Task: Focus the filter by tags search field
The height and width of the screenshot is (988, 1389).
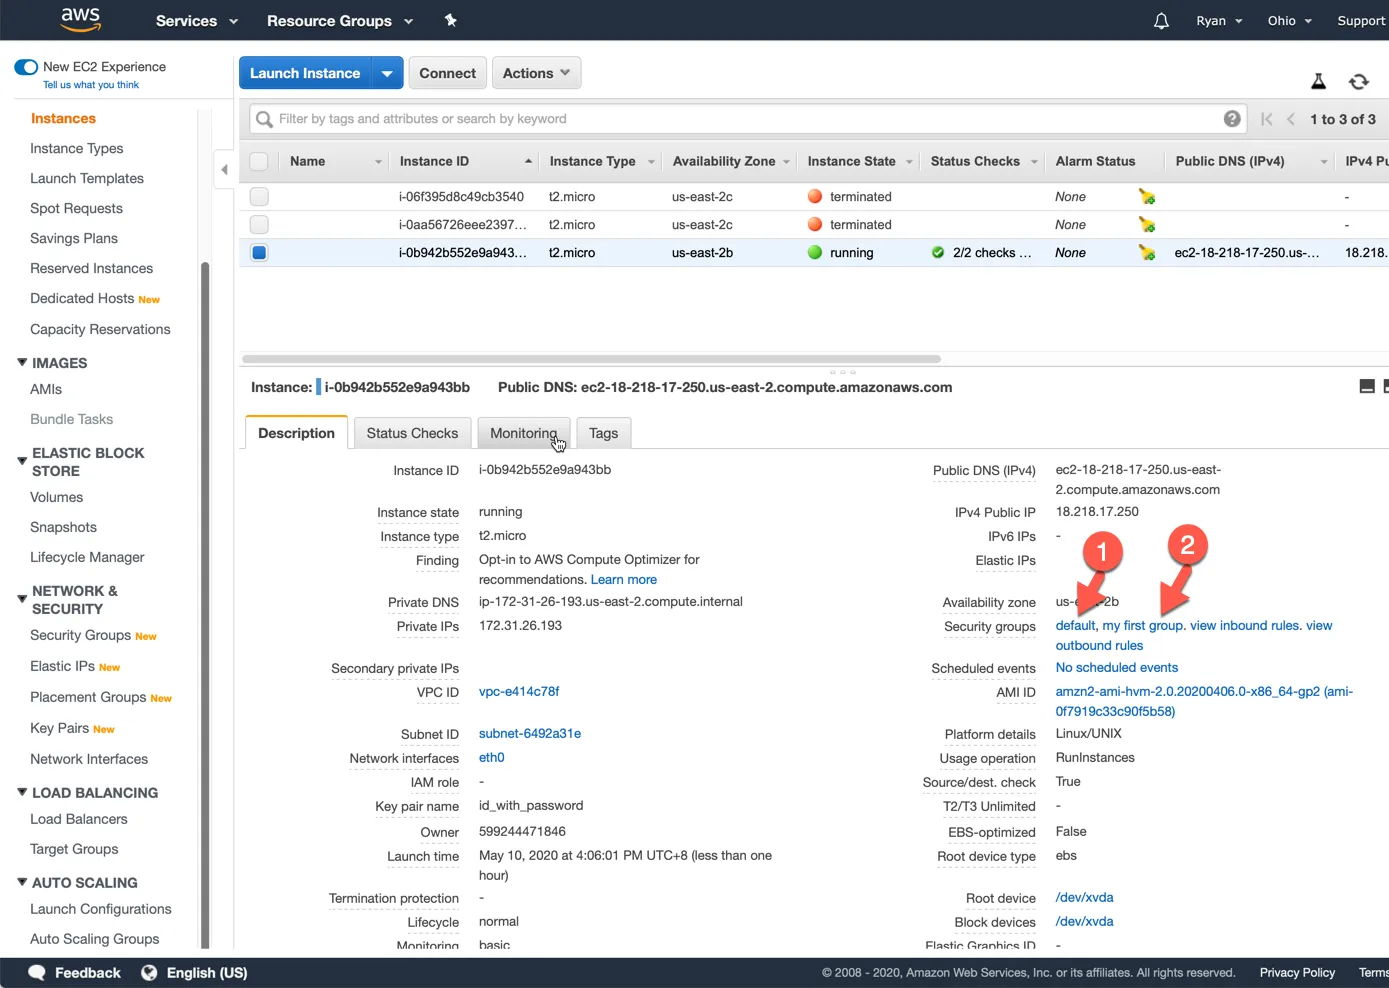Action: 747,119
